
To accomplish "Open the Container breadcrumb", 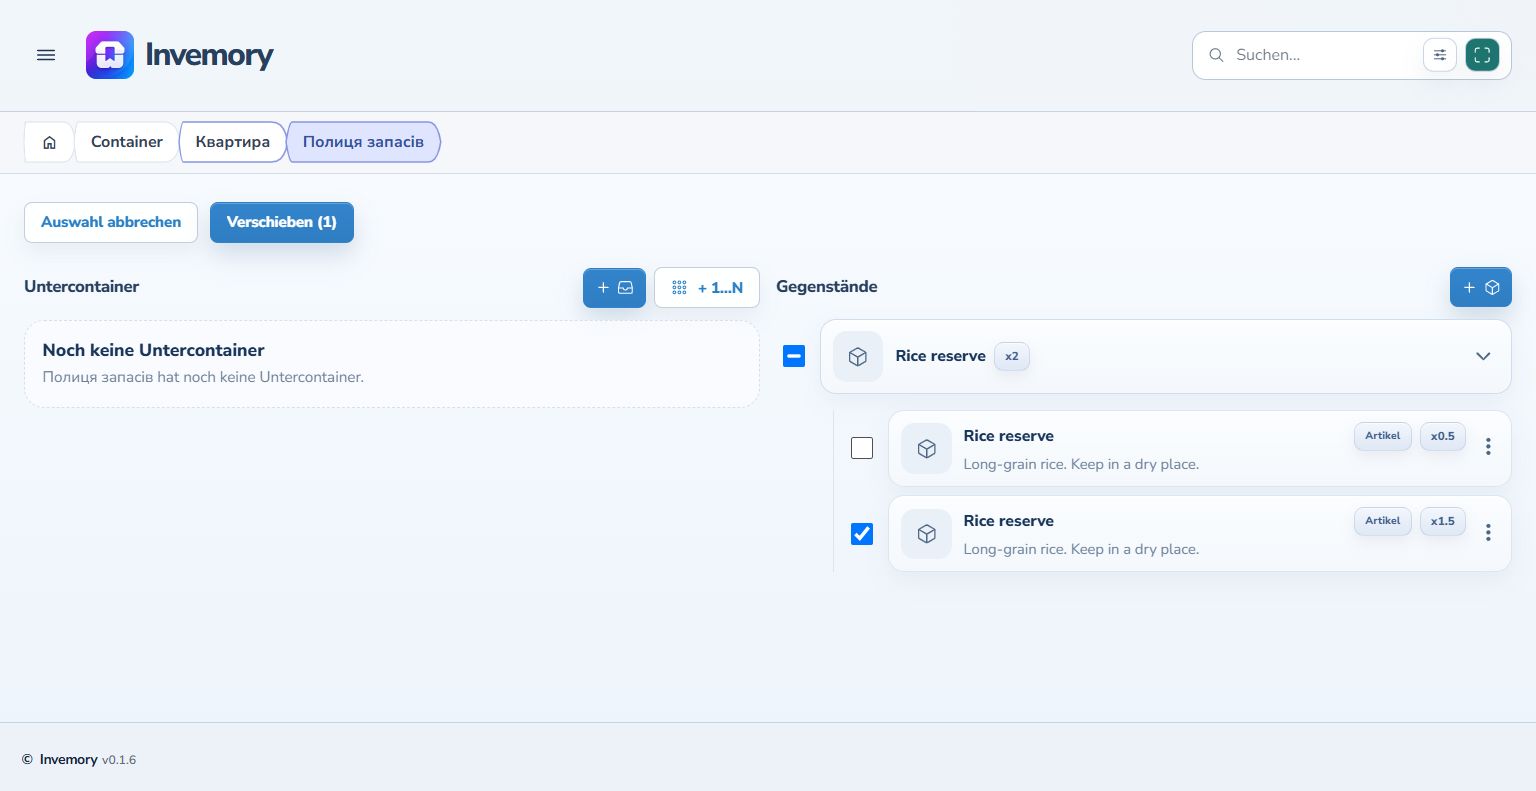I will click(127, 142).
